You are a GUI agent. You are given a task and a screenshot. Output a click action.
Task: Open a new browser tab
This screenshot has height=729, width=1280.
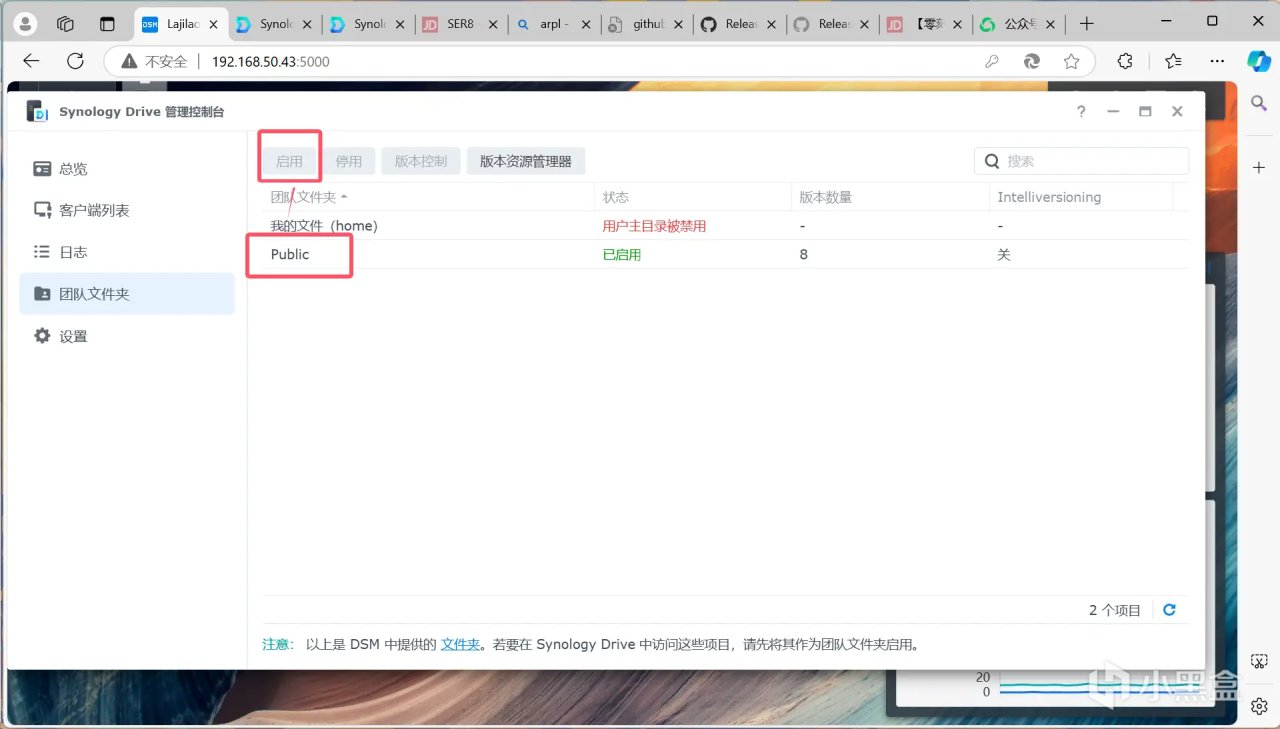click(1087, 24)
